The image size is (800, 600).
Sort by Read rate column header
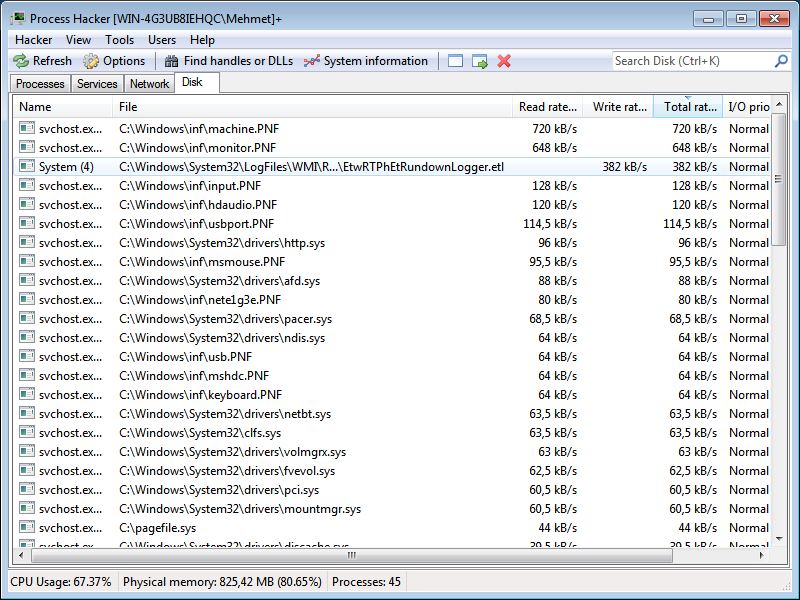click(x=547, y=107)
